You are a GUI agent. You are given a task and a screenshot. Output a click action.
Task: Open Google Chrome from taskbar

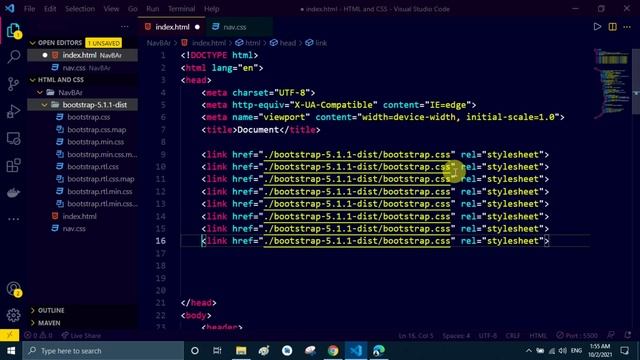pyautogui.click(x=333, y=351)
